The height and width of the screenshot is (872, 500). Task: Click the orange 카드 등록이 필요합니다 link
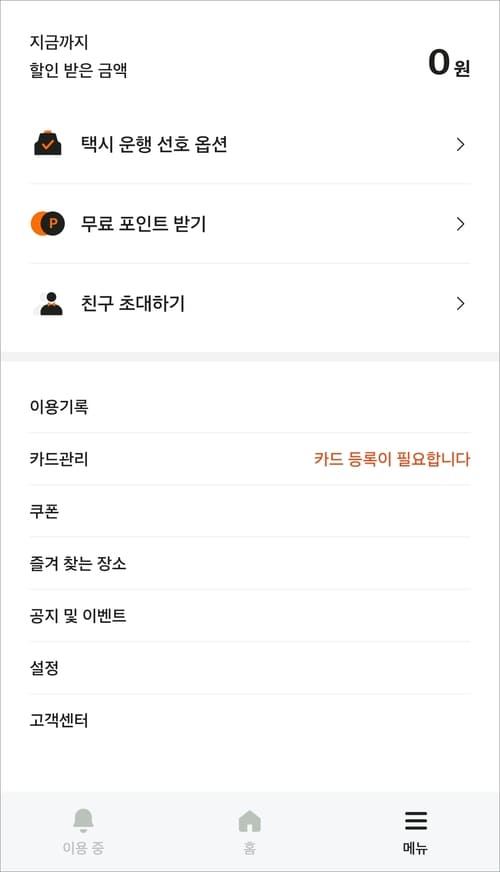(x=392, y=459)
